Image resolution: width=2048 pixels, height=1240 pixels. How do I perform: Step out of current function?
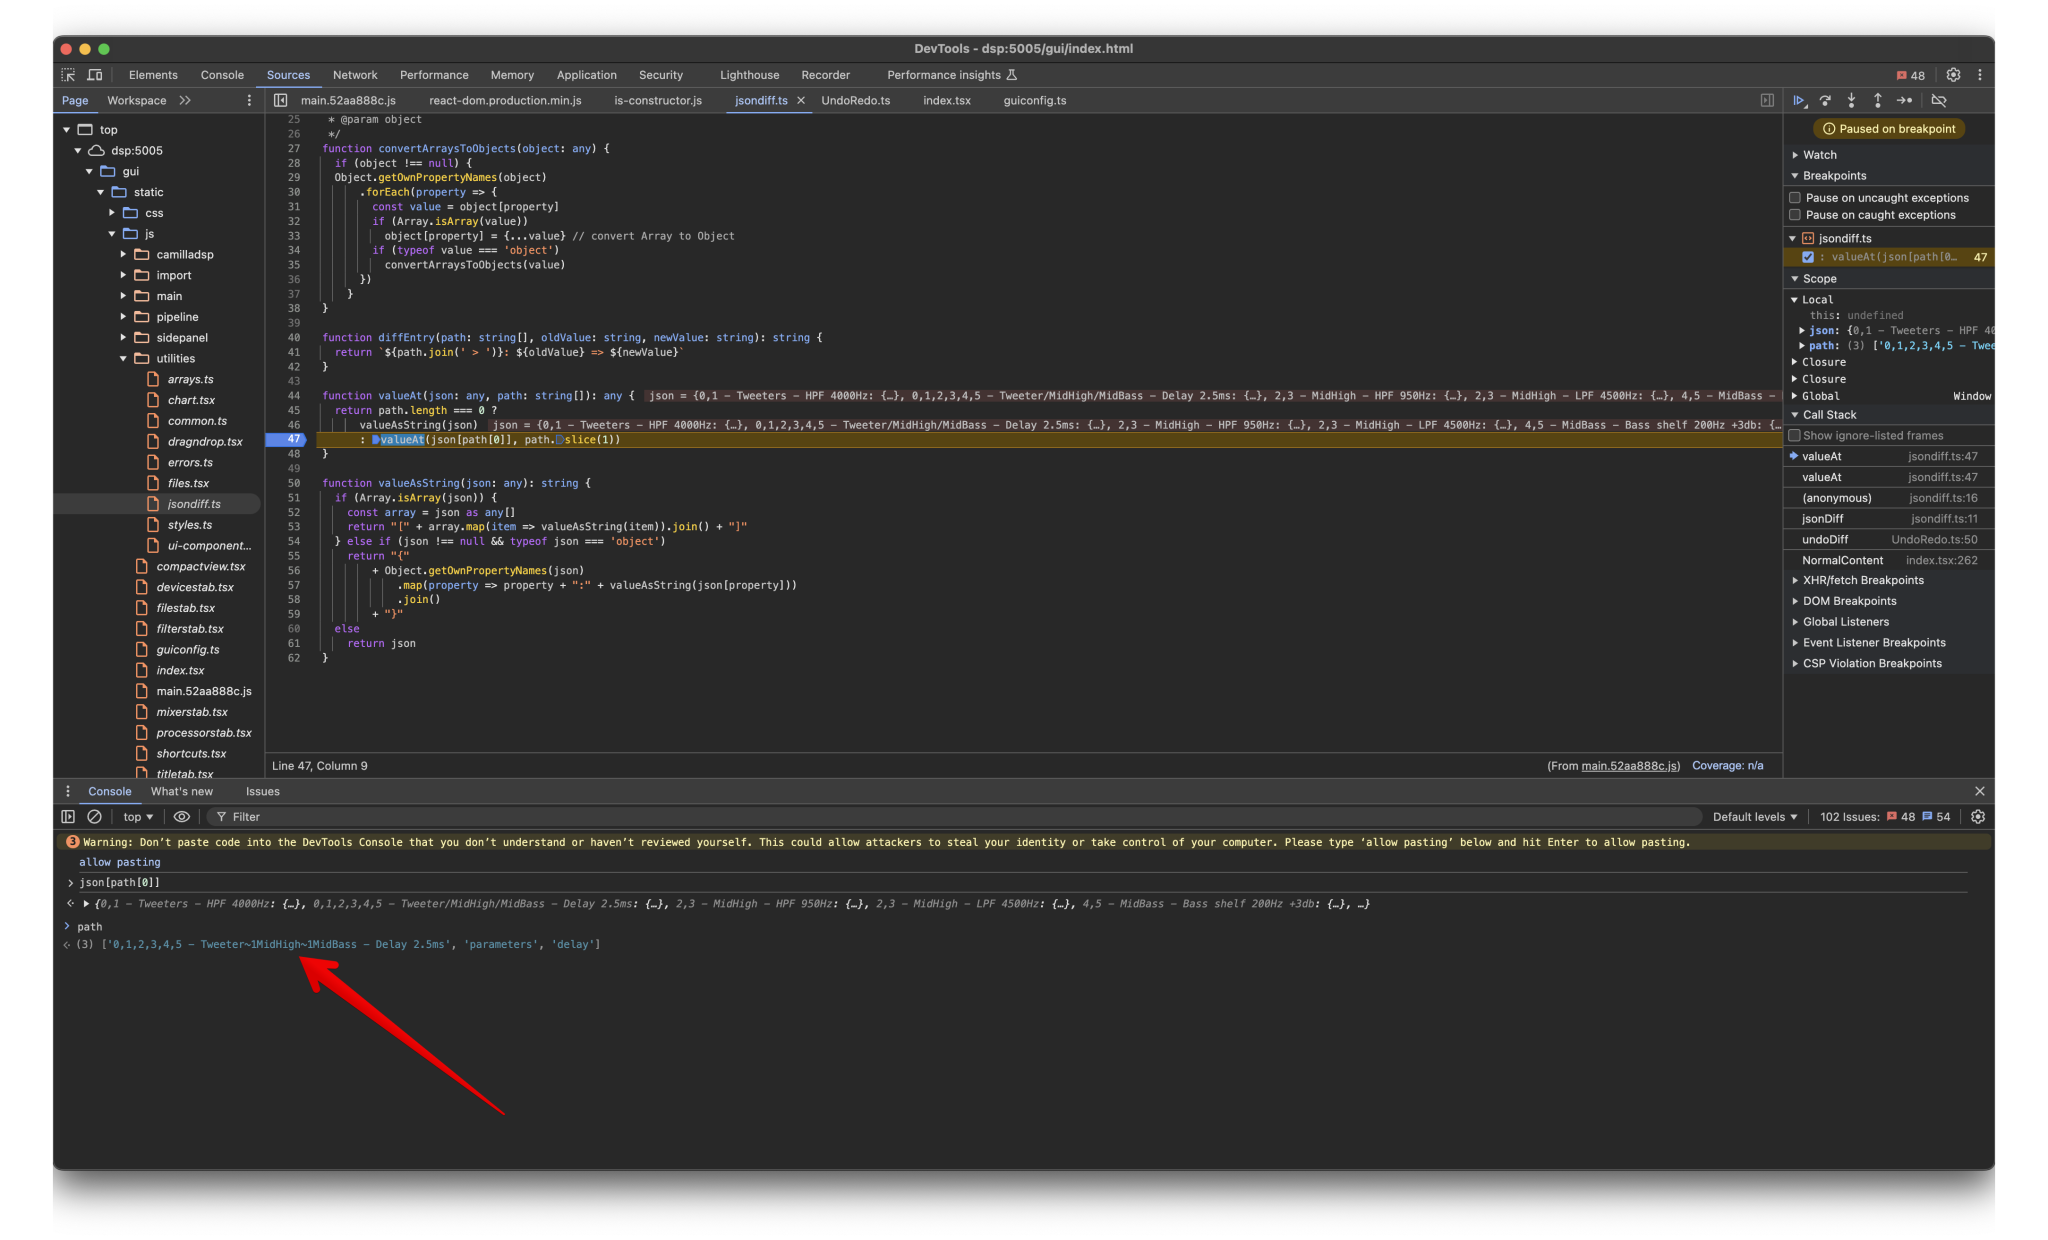point(1878,100)
